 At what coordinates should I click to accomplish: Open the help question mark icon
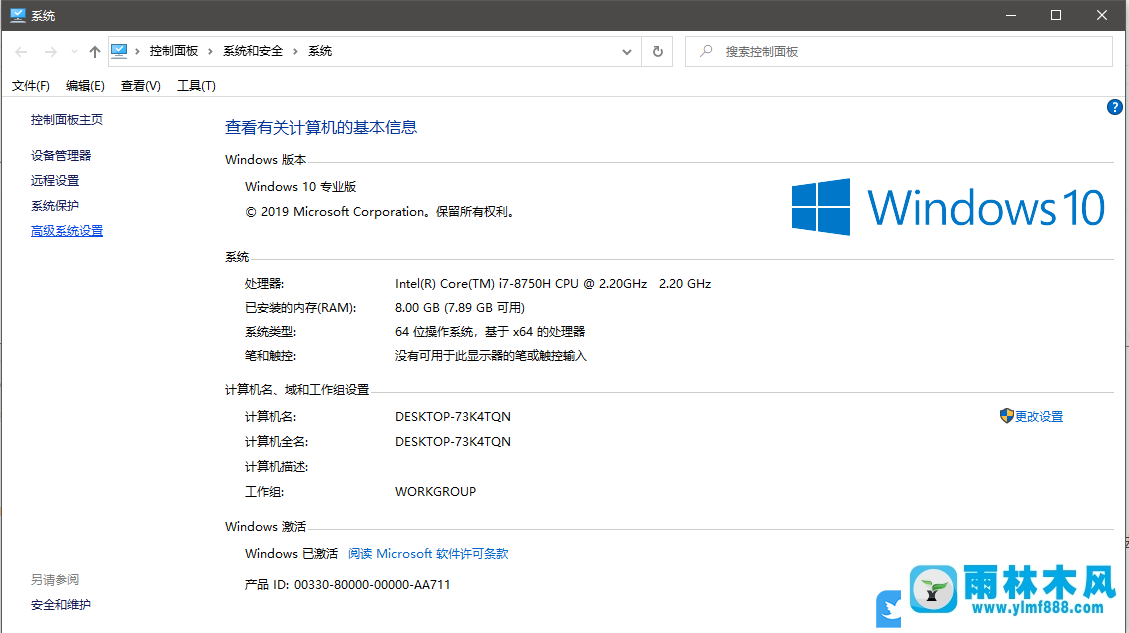[1114, 107]
